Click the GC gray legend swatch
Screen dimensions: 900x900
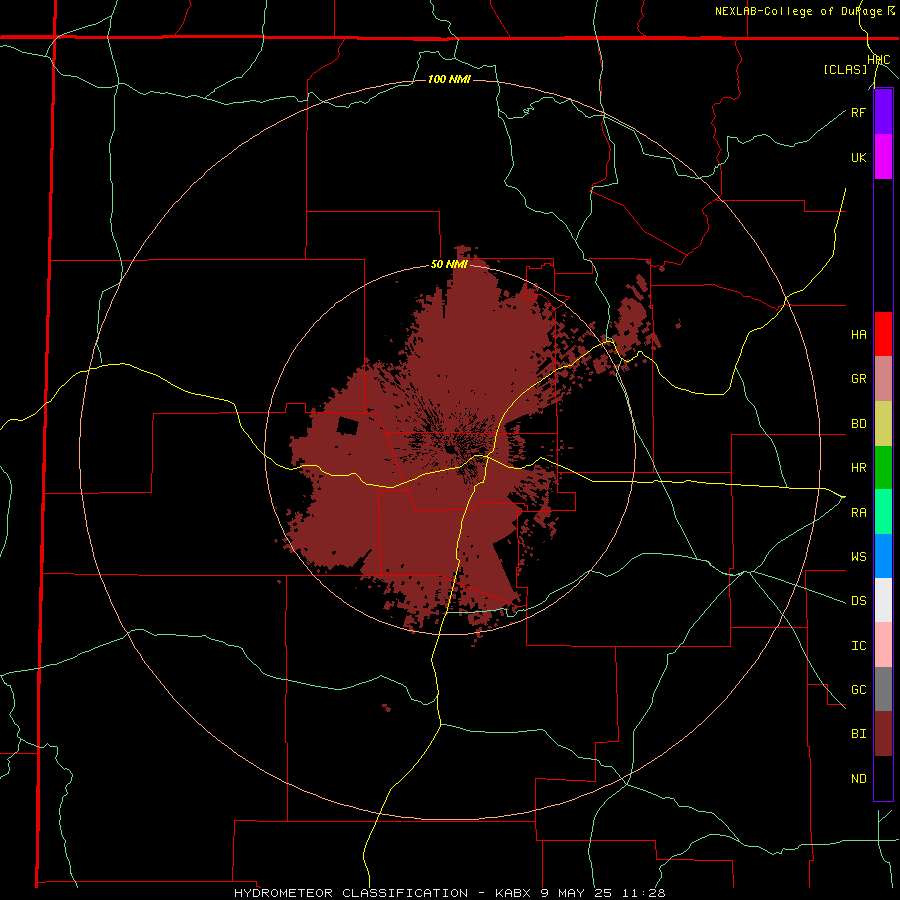click(x=883, y=689)
